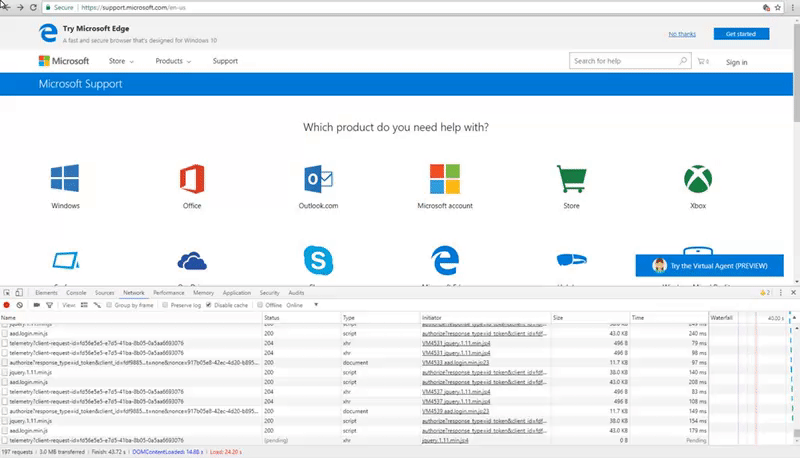
Task: Click the DevTools warnings counter
Action: [765, 293]
